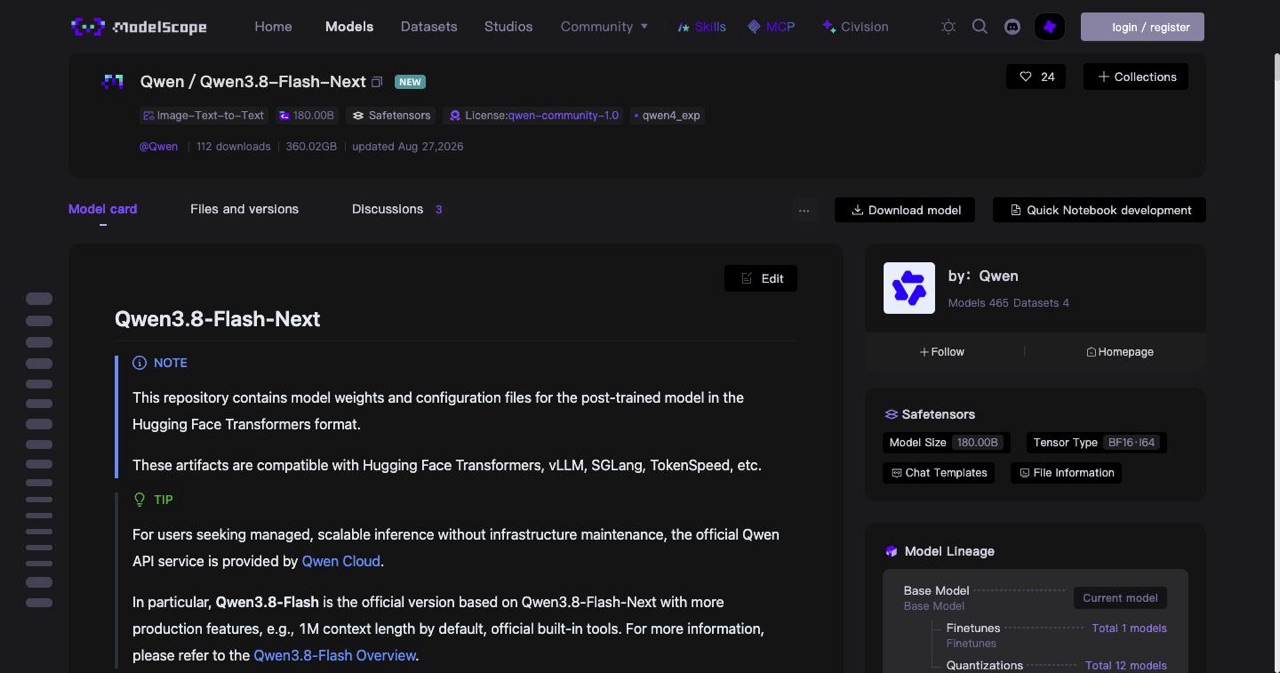Follow the Qwen organization
This screenshot has width=1280, height=673.
point(942,352)
